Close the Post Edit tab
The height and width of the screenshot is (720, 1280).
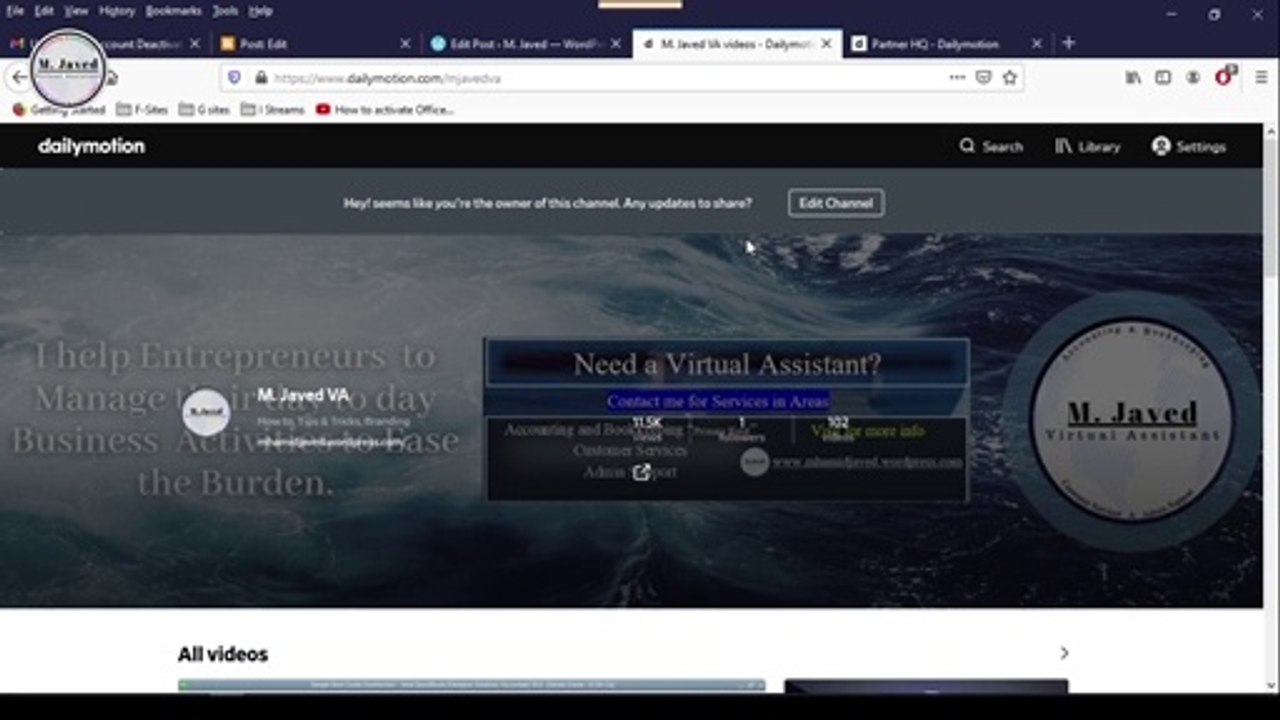click(x=405, y=44)
